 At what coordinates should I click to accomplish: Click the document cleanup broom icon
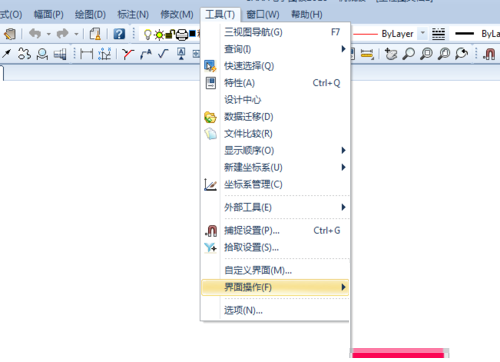95,34
